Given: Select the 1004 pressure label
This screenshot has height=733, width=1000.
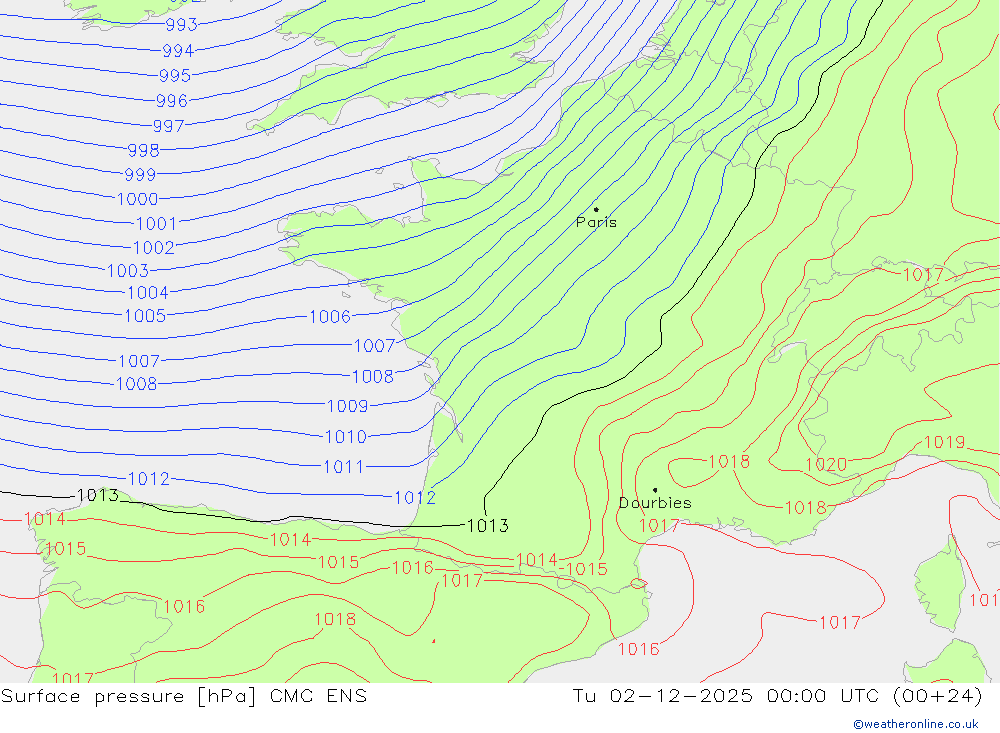Looking at the screenshot, I should [148, 293].
